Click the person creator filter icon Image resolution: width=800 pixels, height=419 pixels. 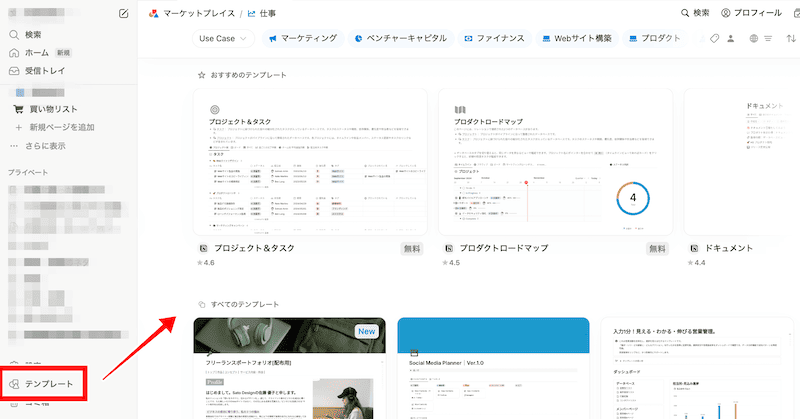click(x=733, y=39)
